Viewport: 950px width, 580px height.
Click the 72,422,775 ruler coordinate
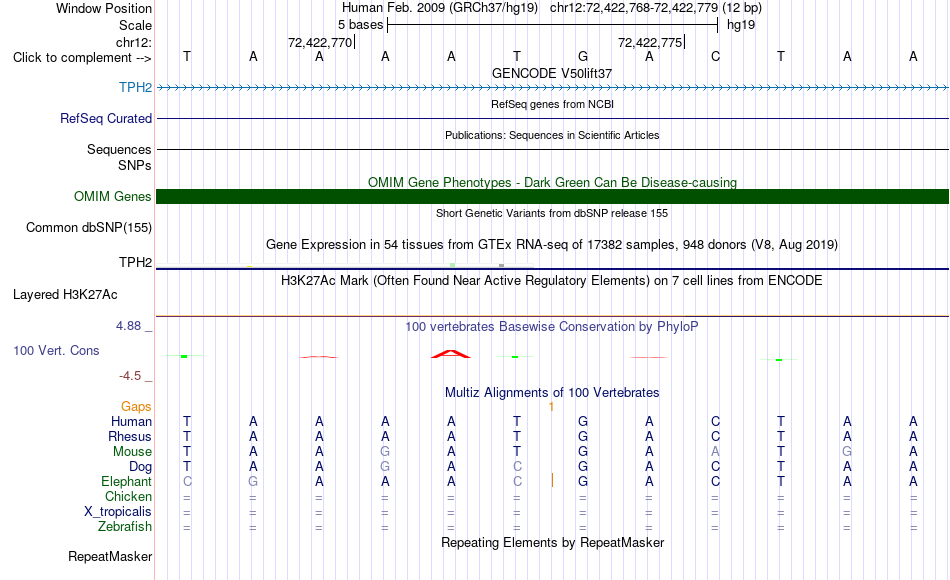pyautogui.click(x=650, y=42)
